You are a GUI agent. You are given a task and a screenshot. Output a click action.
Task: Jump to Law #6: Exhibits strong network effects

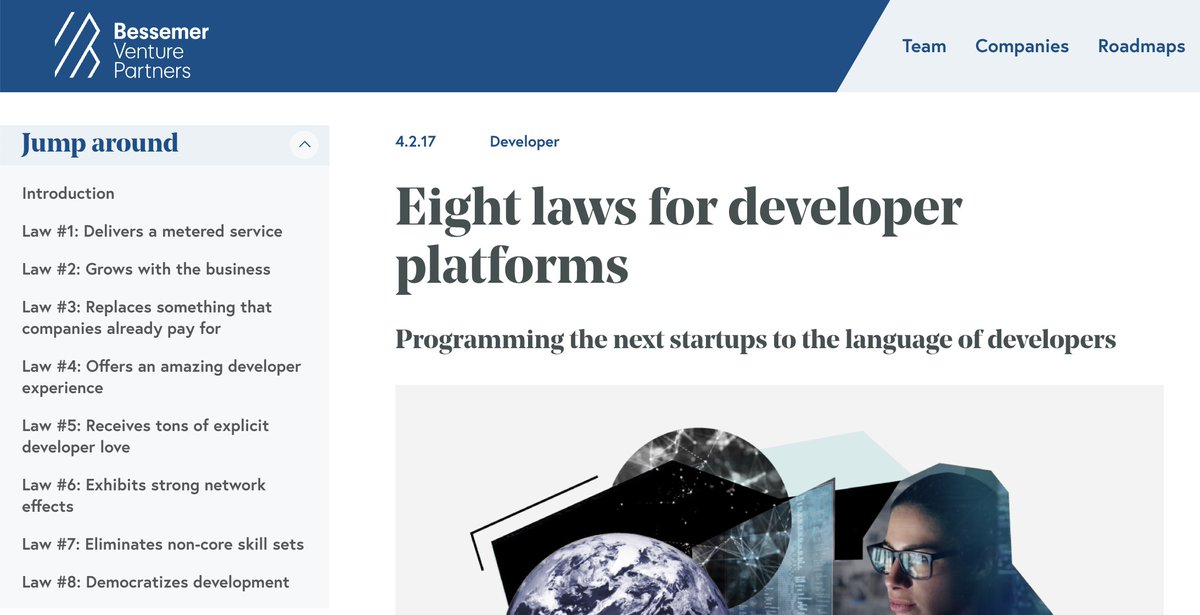pyautogui.click(x=144, y=495)
